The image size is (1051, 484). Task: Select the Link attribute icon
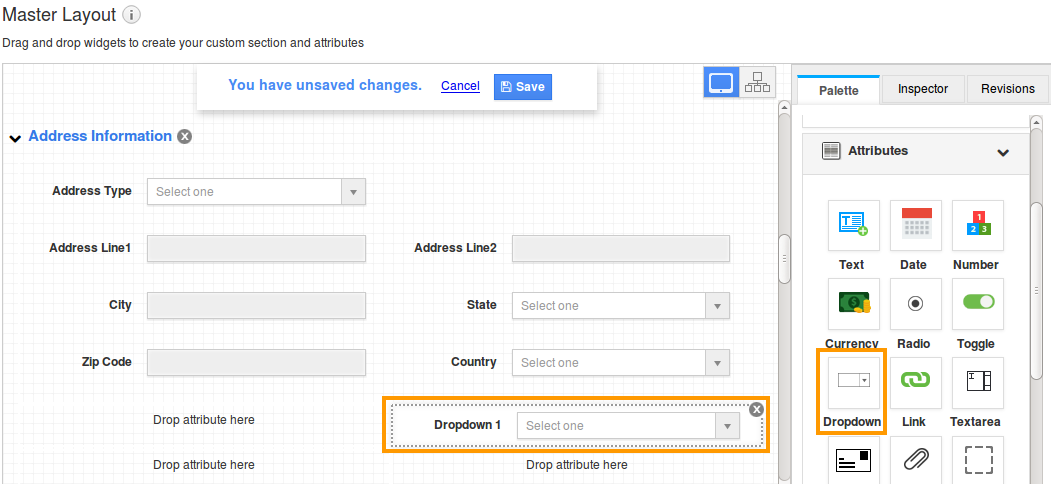click(916, 381)
